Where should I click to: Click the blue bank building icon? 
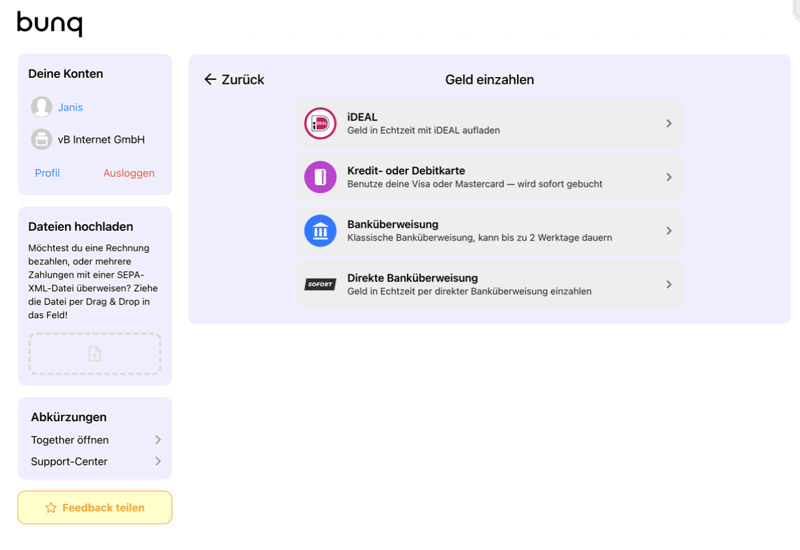tap(320, 231)
